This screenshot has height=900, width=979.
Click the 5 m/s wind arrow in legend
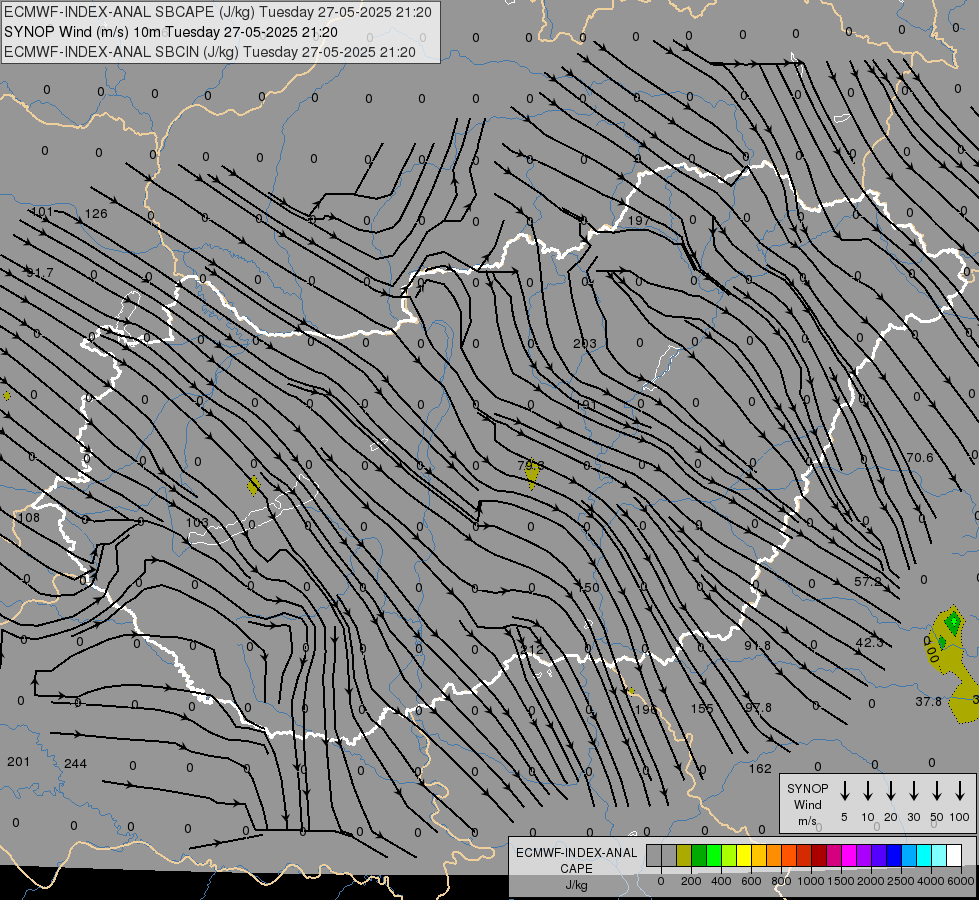click(x=845, y=790)
